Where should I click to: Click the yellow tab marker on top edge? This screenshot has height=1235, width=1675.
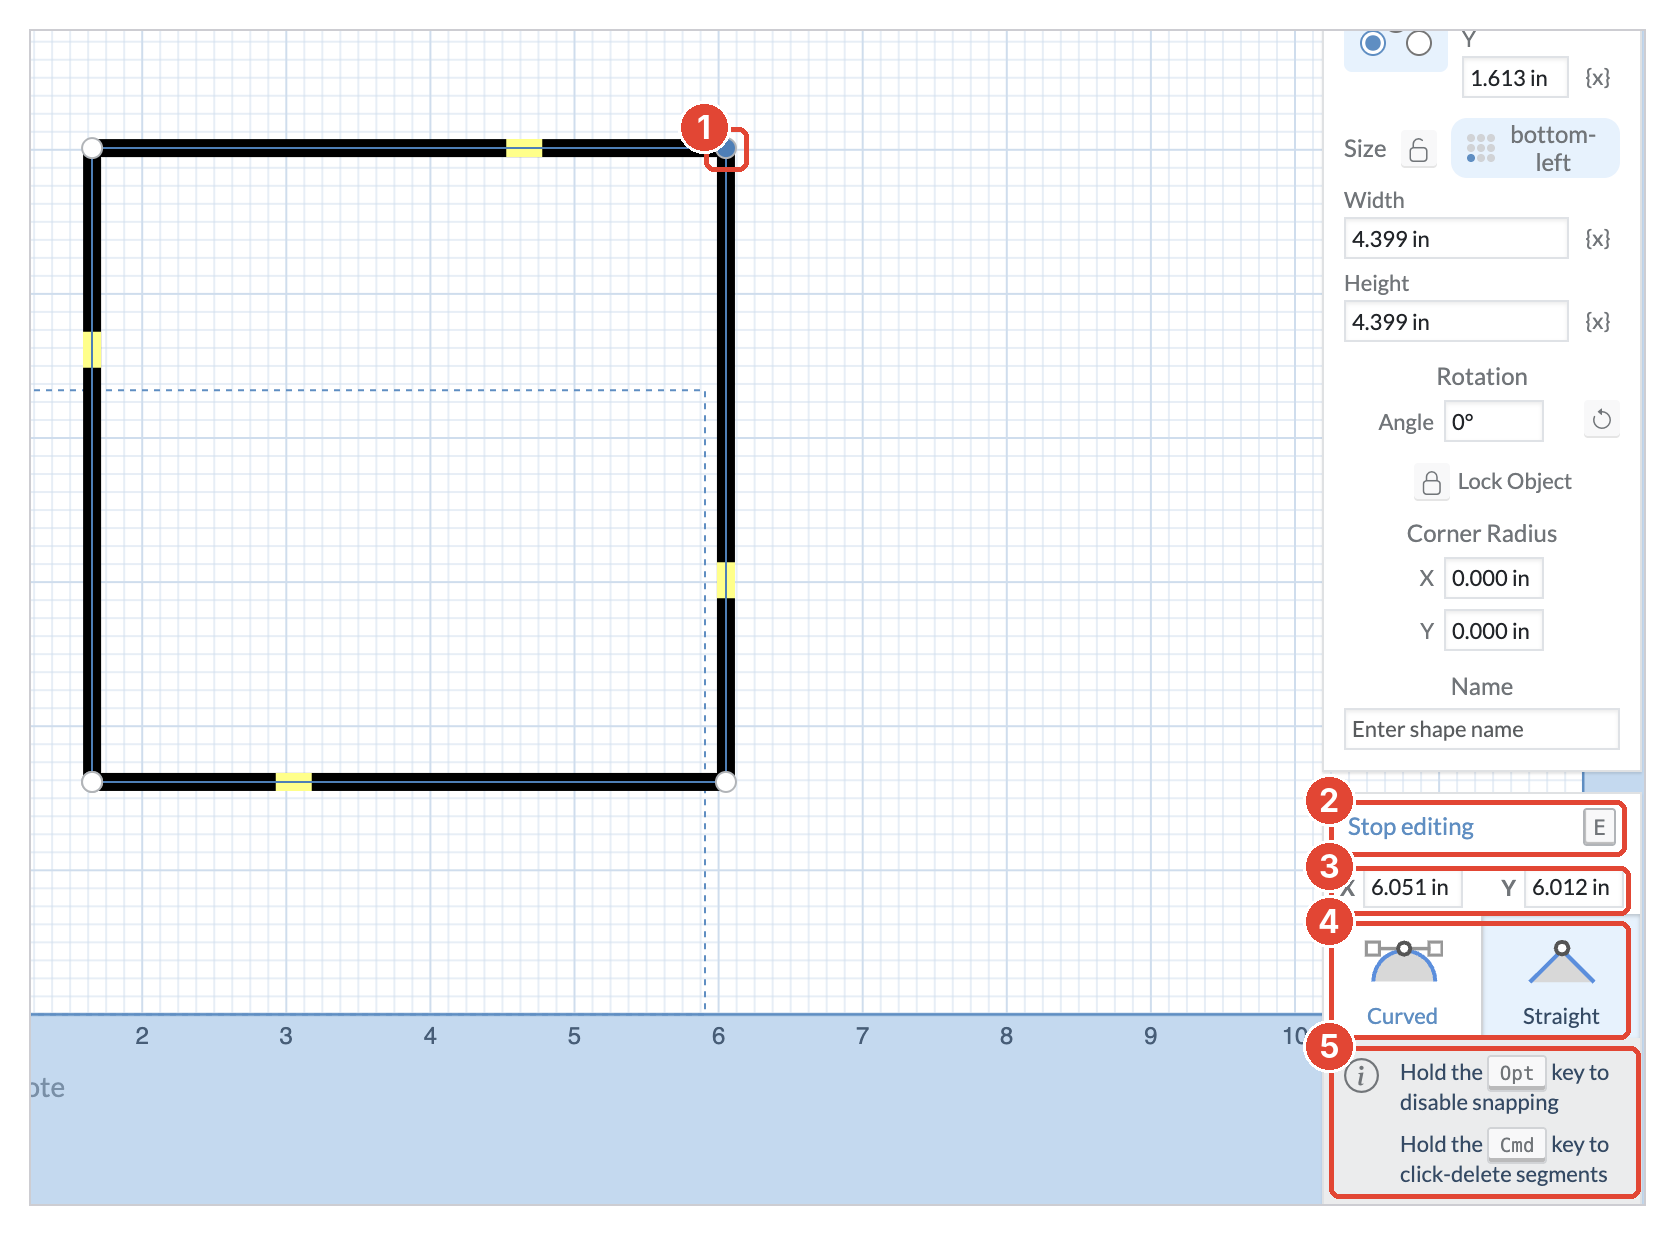tap(524, 148)
